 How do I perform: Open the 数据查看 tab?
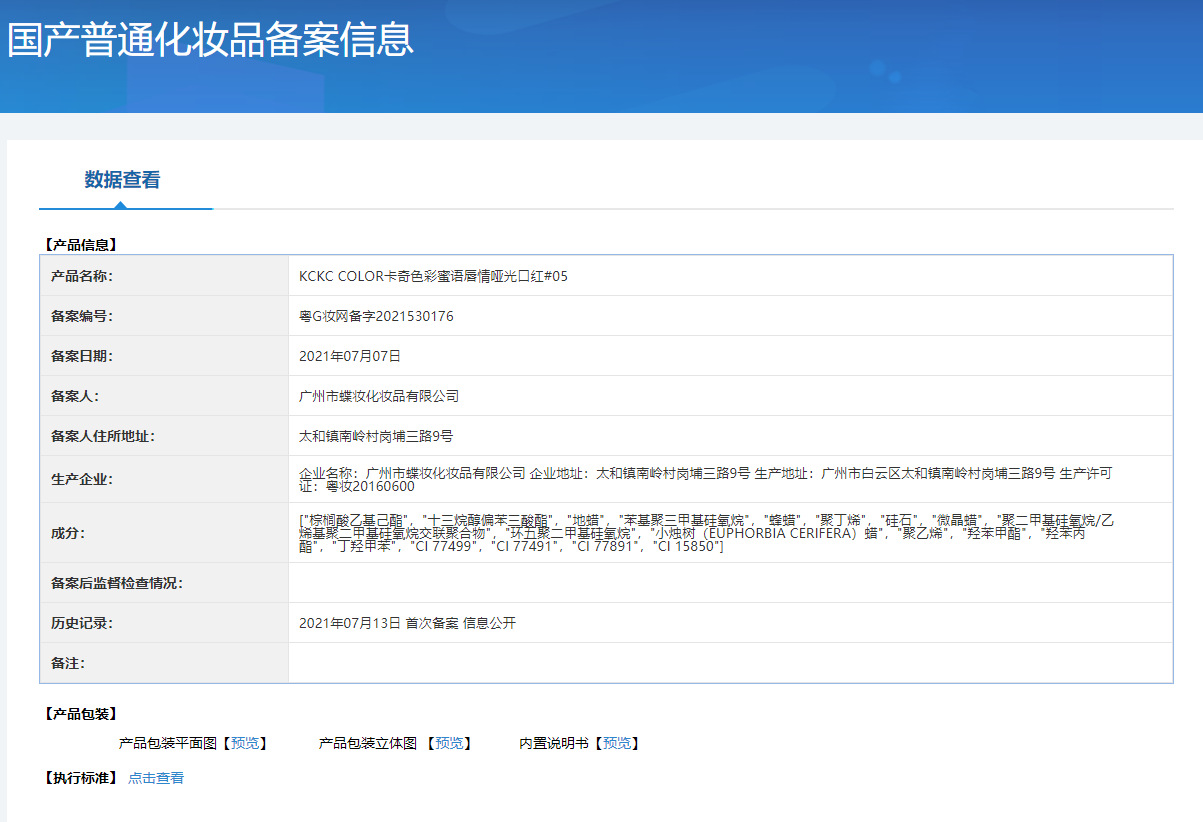point(122,180)
